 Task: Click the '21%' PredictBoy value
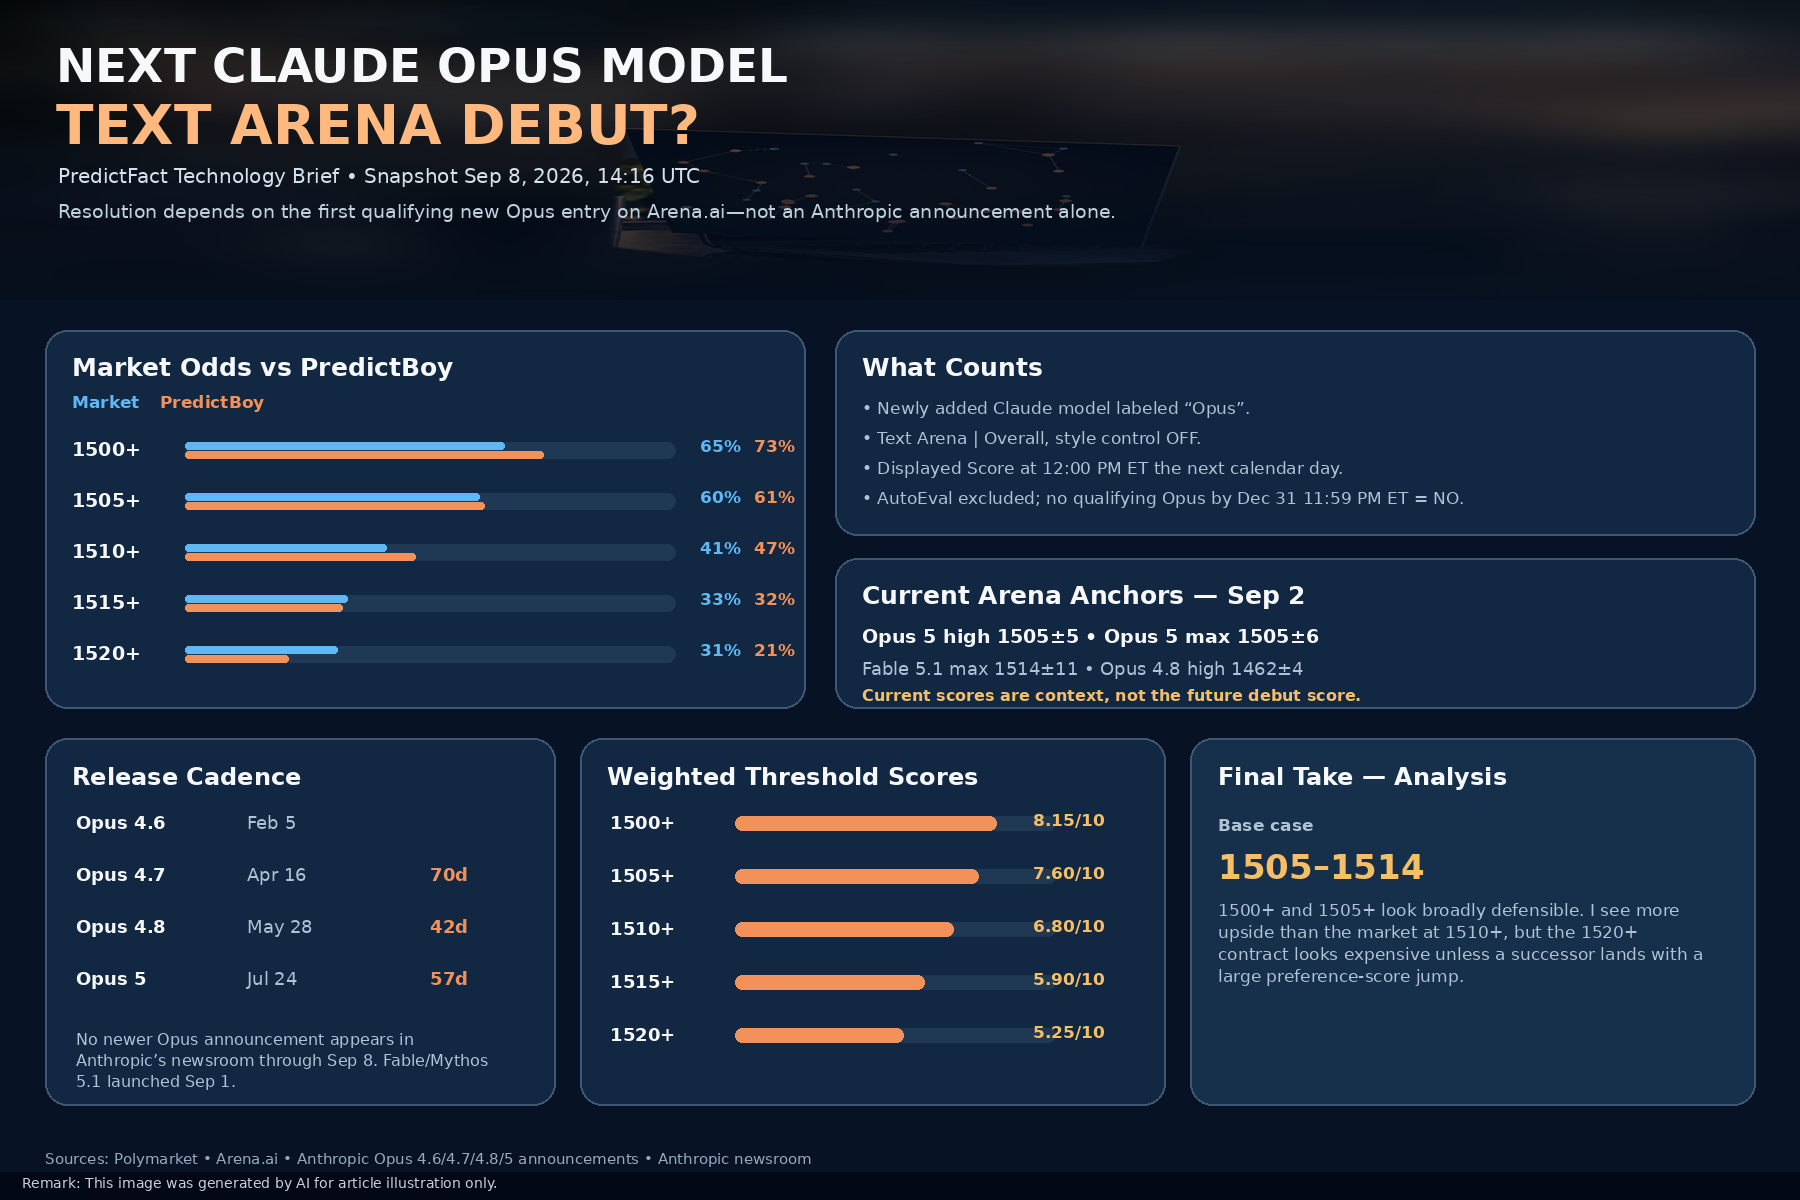(774, 650)
